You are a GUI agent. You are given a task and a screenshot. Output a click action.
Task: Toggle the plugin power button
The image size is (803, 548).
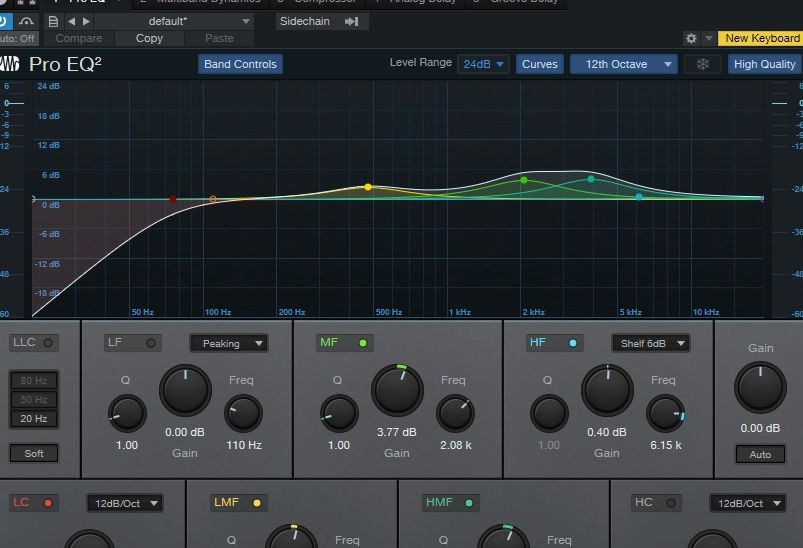(4, 22)
